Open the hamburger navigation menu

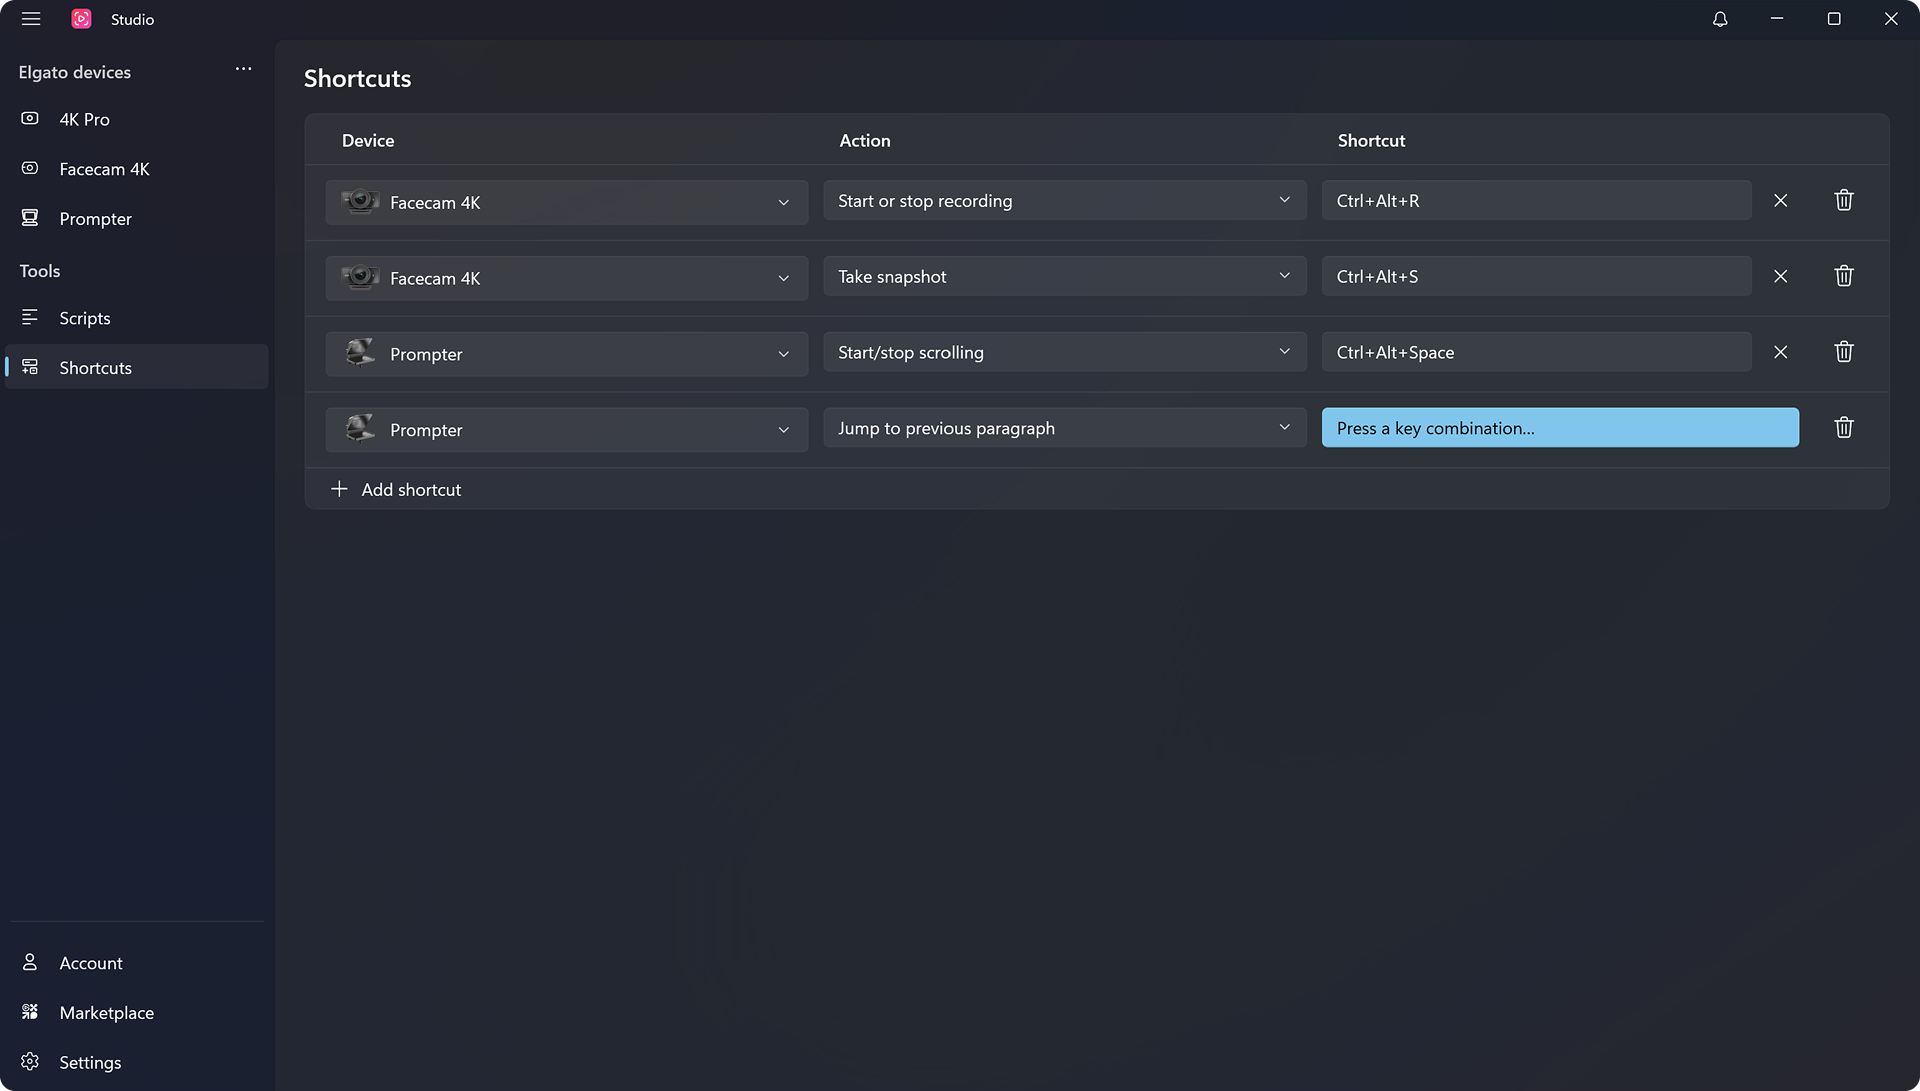pos(31,19)
